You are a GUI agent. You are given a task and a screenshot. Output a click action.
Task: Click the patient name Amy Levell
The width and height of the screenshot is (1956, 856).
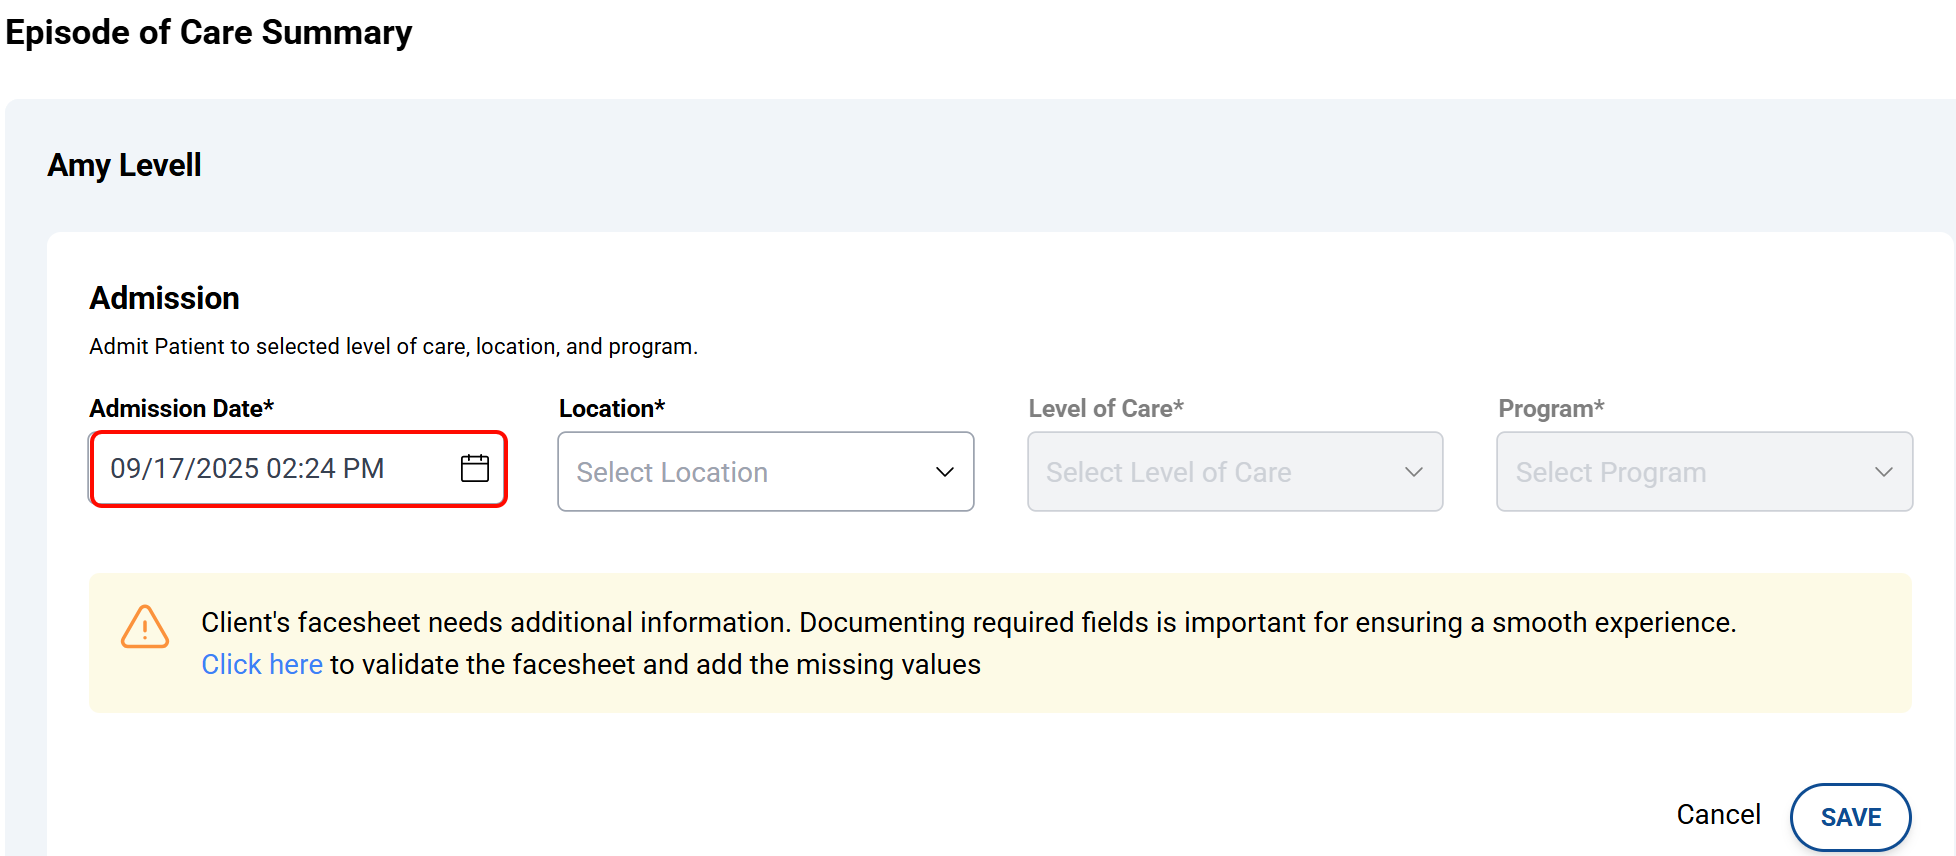point(125,165)
